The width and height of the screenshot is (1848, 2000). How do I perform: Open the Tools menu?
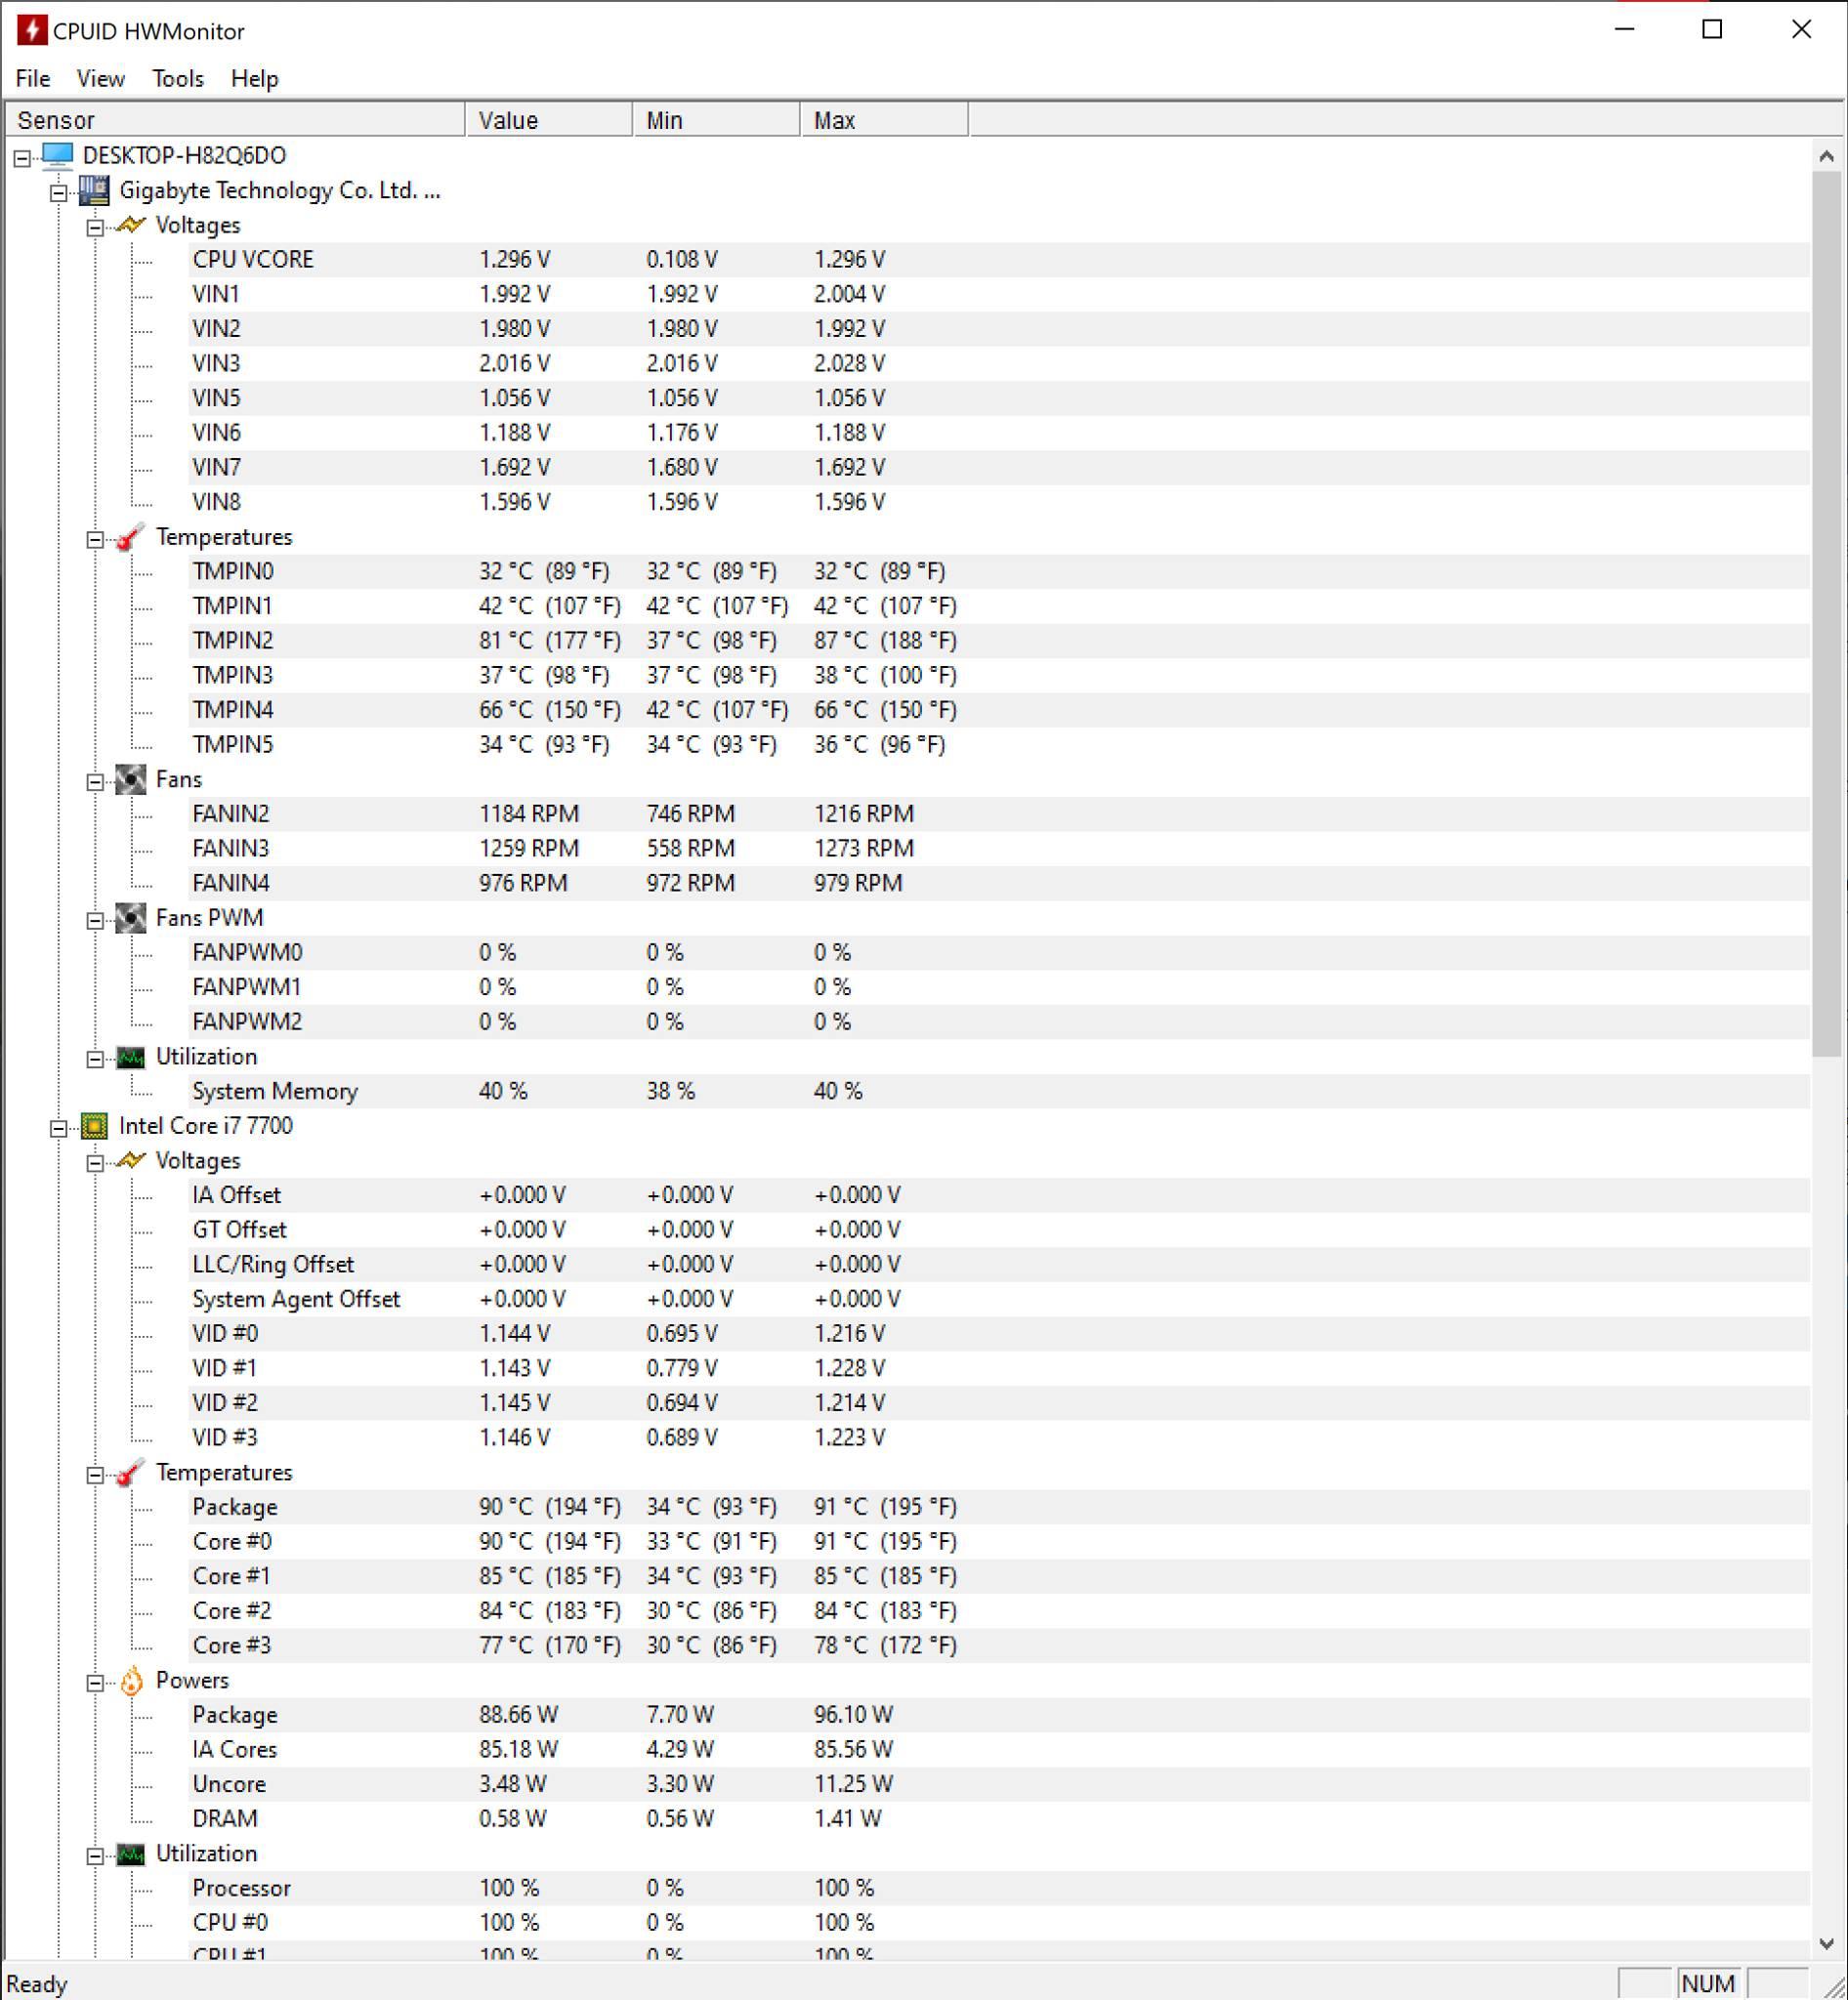(178, 78)
